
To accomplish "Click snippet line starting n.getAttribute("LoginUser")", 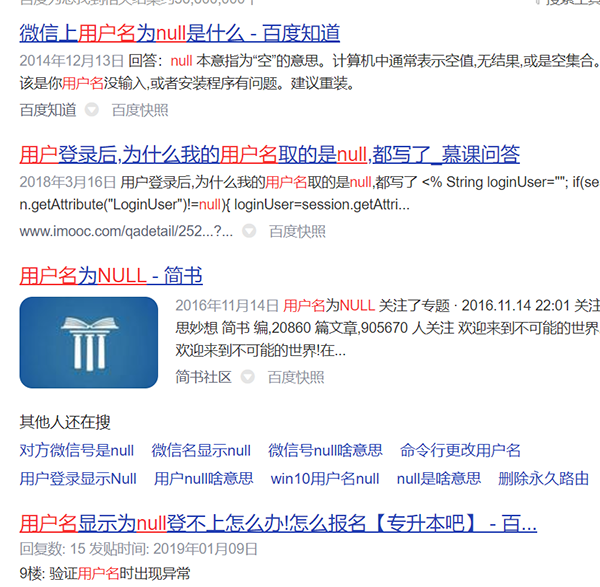I will [x=214, y=205].
